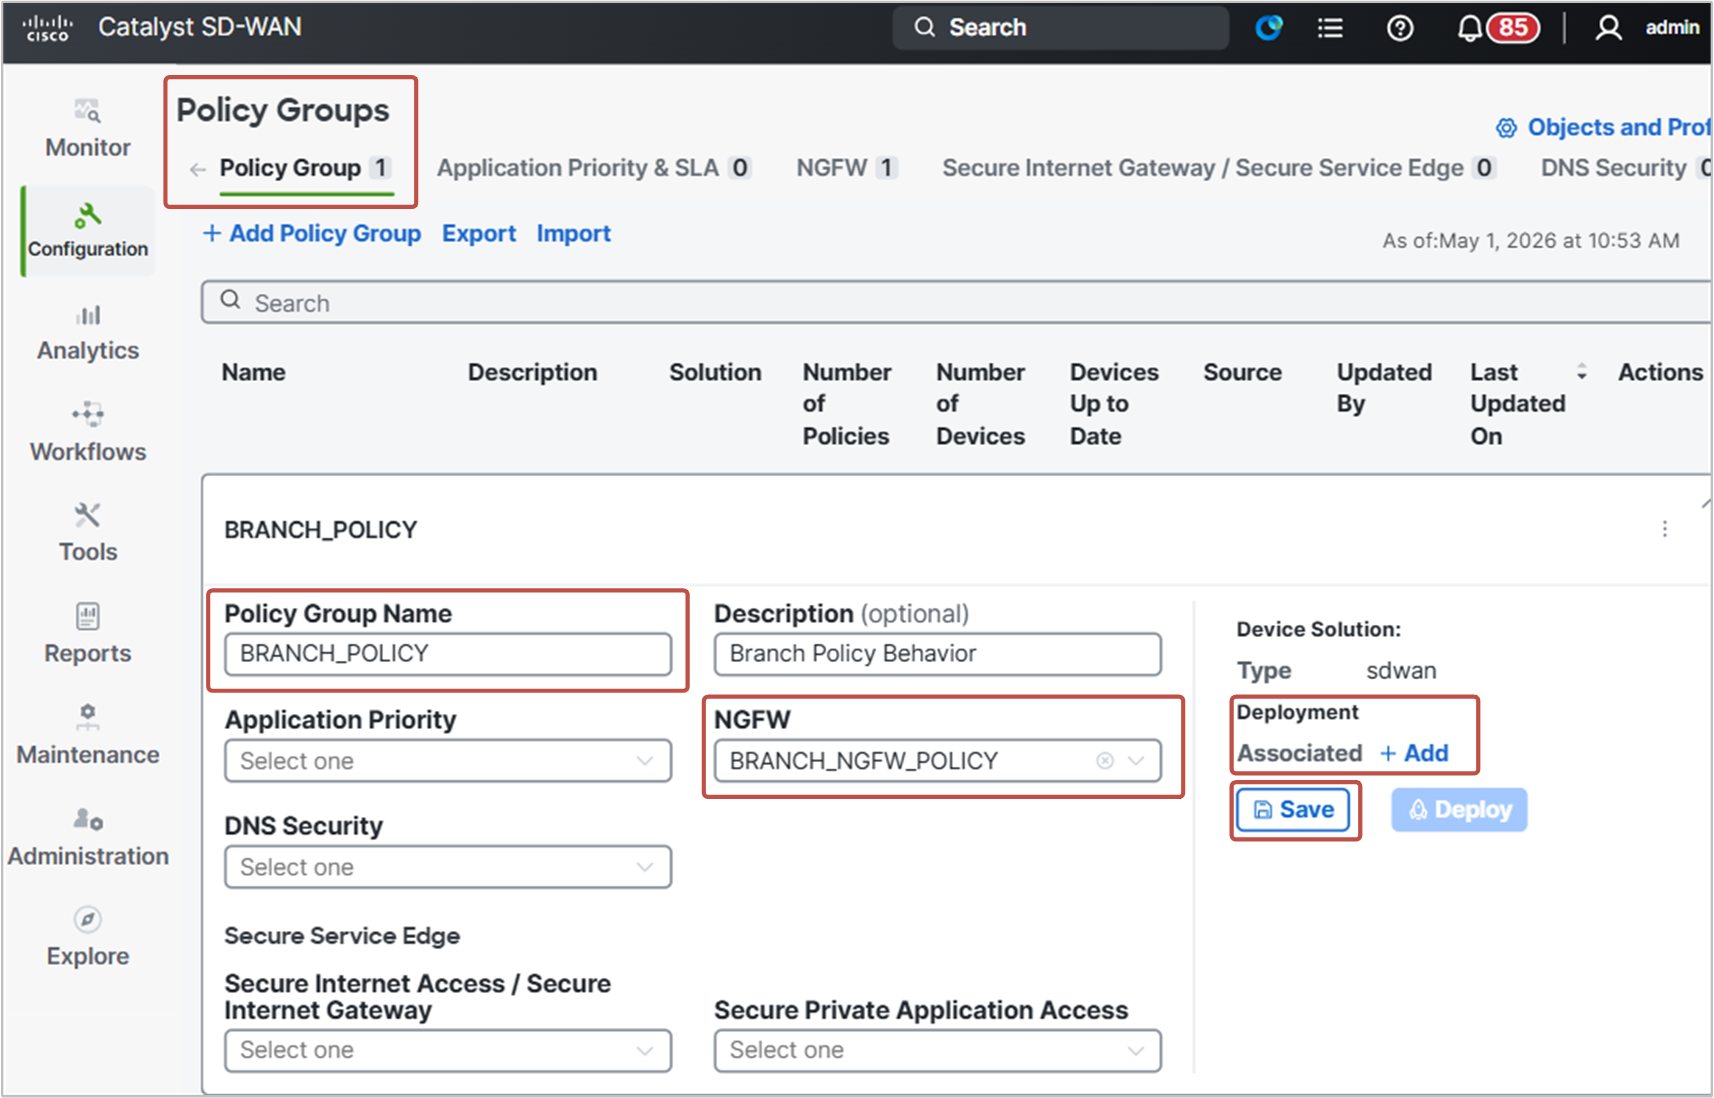Open the admin user profile icon
The image size is (1714, 1098).
coord(1608,28)
